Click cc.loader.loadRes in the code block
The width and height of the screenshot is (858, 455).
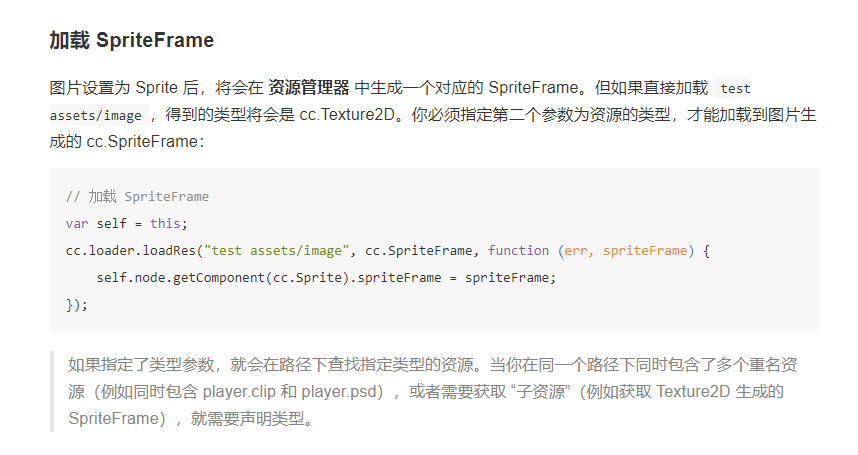tap(130, 250)
